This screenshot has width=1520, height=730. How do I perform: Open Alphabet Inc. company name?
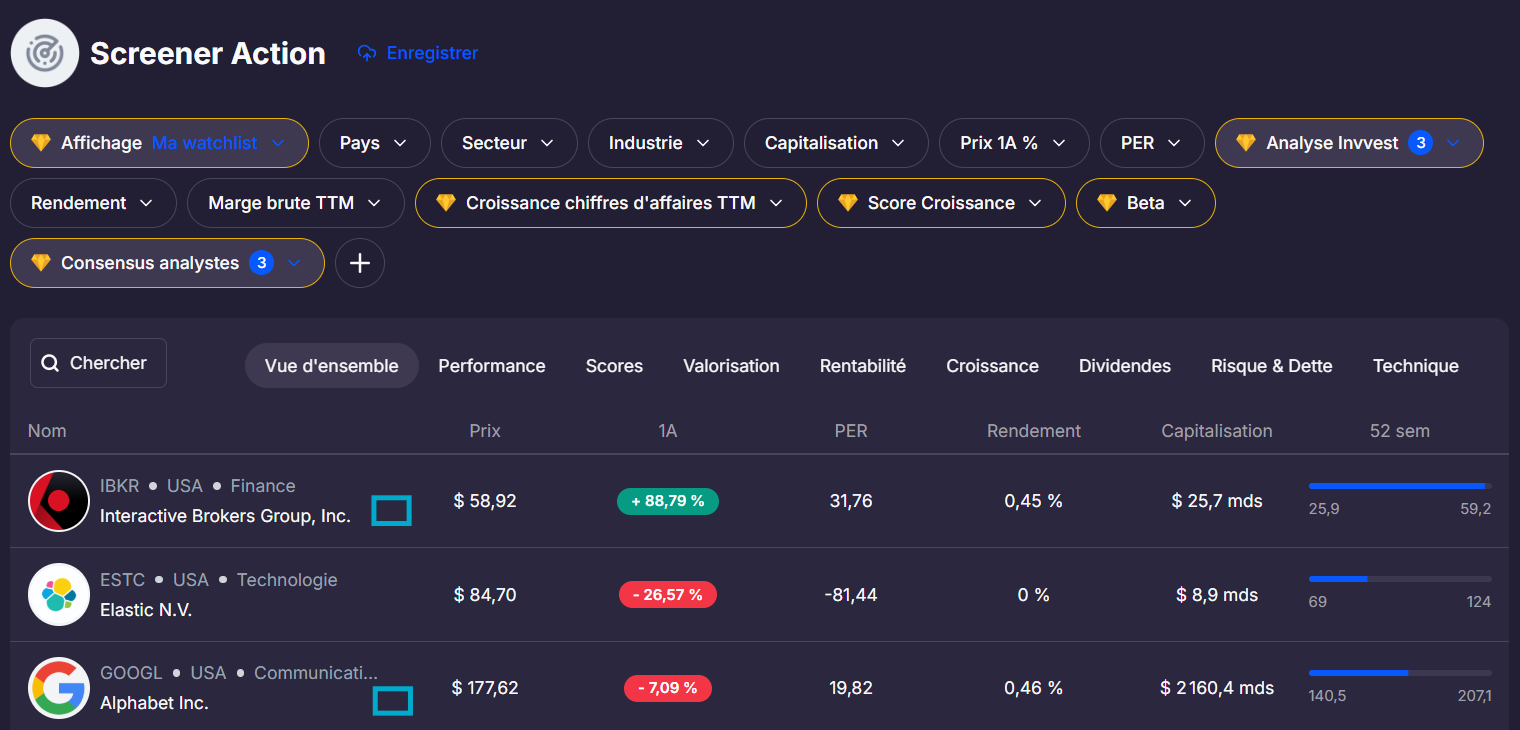(154, 703)
